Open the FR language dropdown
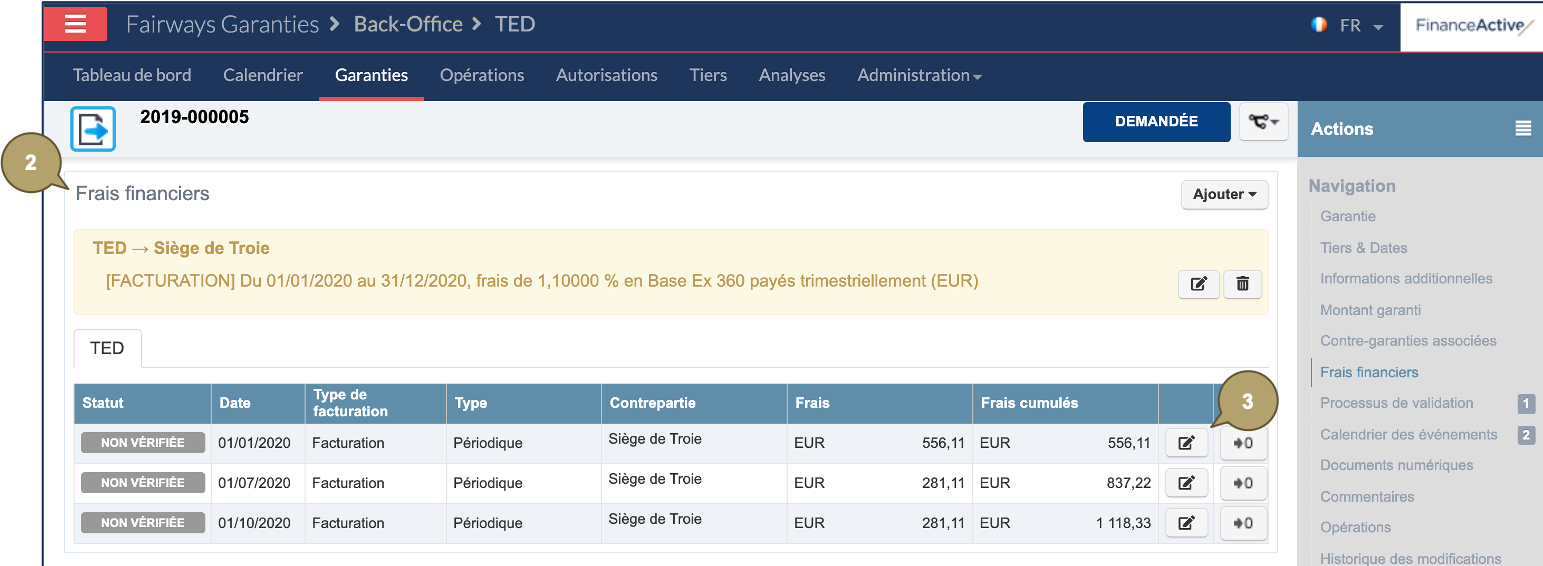 (1361, 26)
